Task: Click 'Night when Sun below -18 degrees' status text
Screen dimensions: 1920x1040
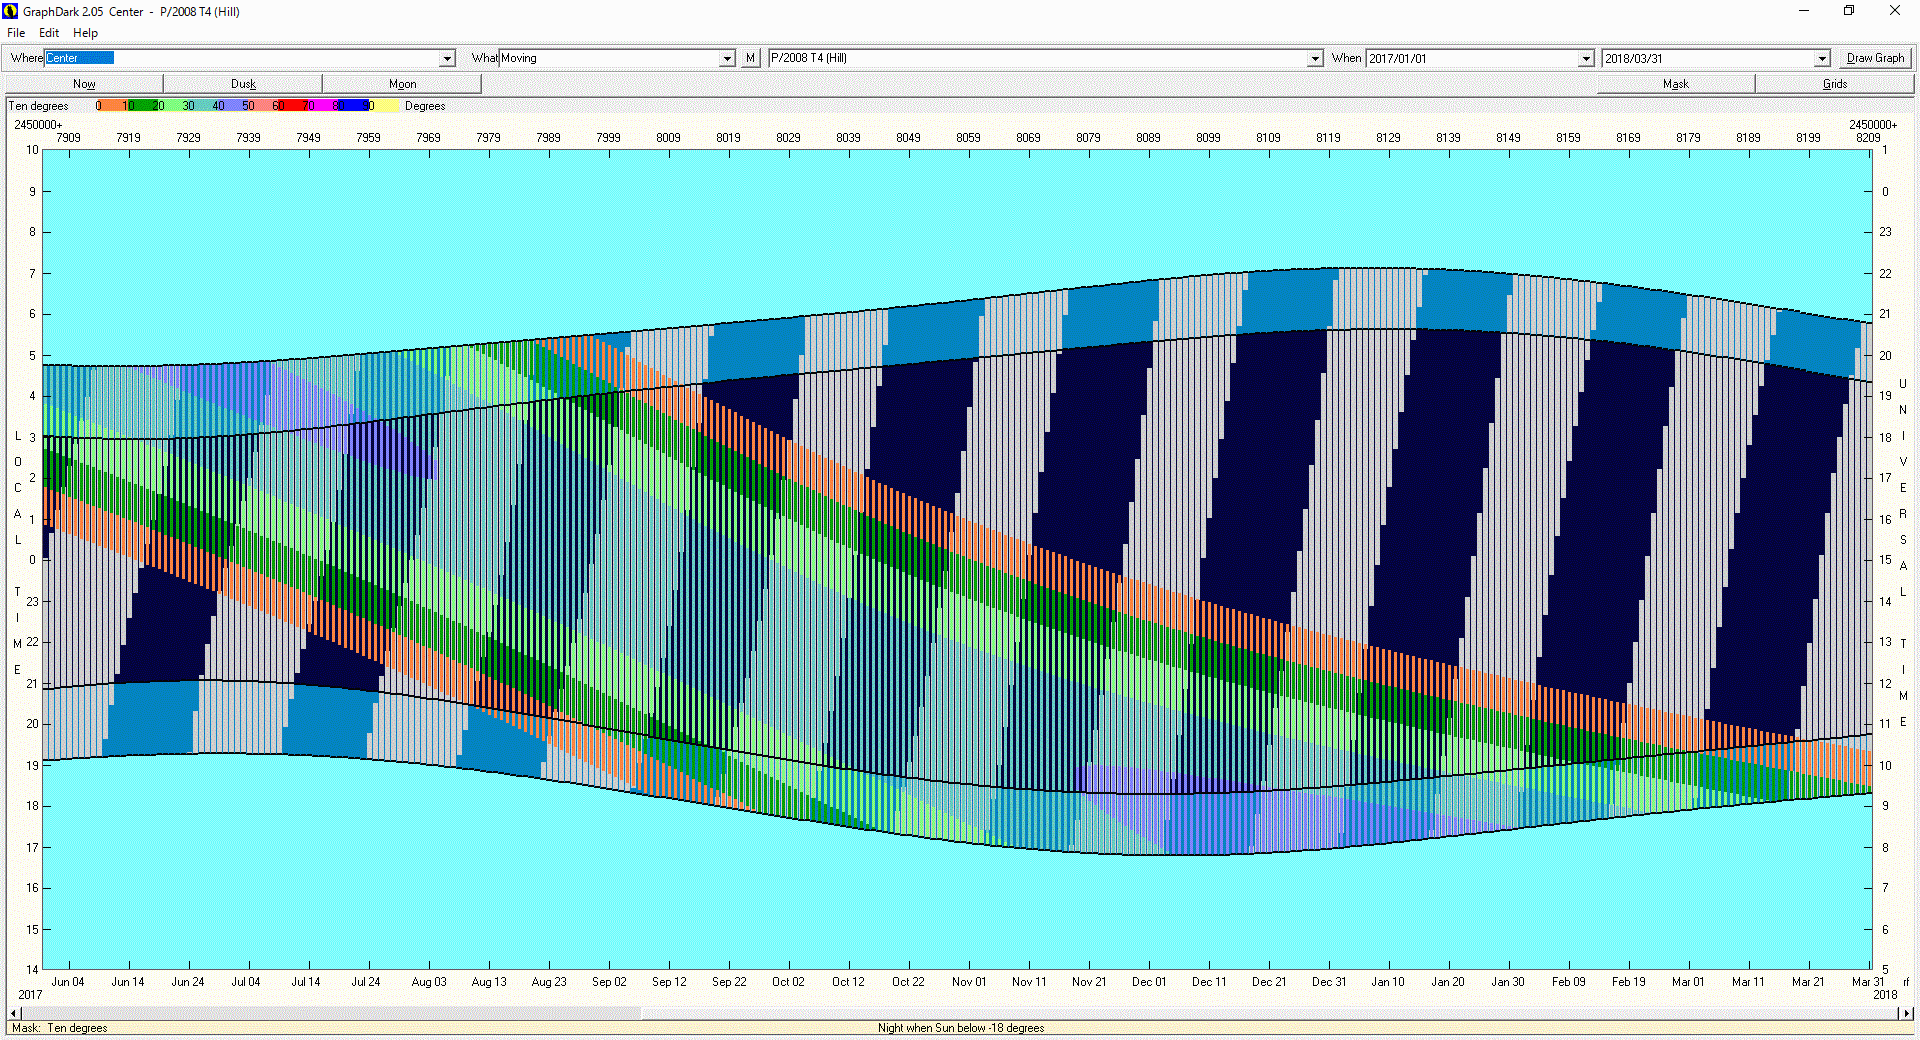Action: tap(961, 1028)
